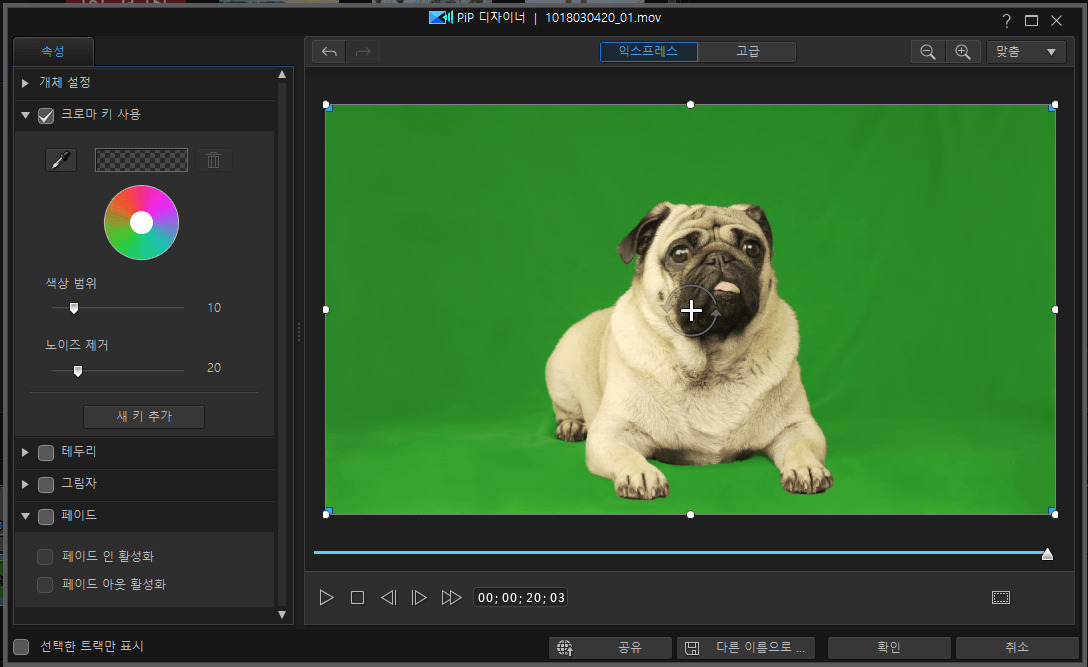Click the zoom out magnifier icon
This screenshot has height=667, width=1088.
tap(927, 52)
